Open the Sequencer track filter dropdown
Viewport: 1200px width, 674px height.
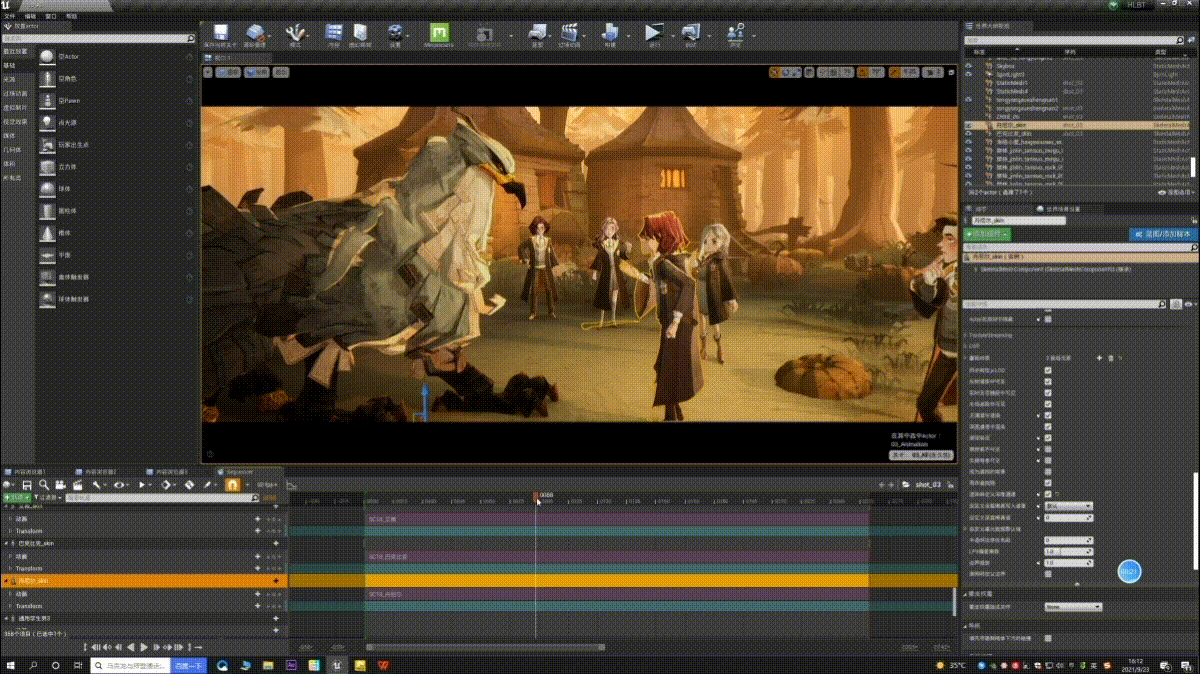(48, 497)
